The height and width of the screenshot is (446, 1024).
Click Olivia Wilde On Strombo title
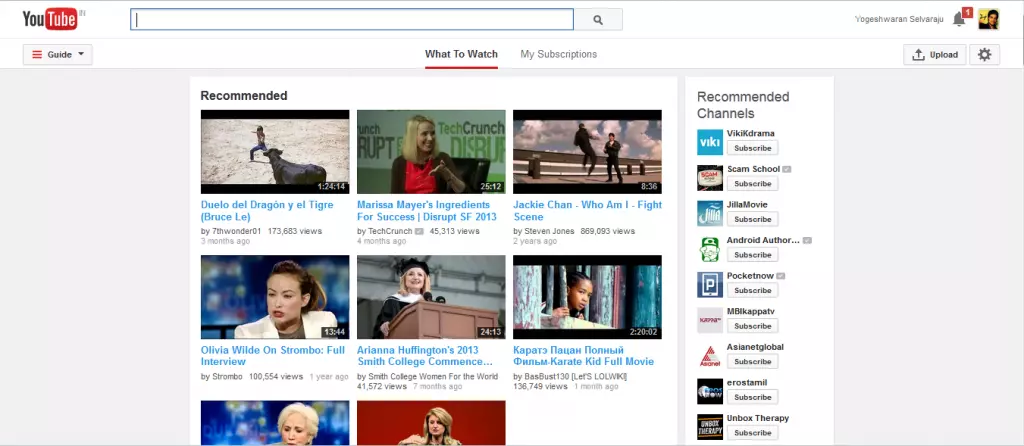272,356
